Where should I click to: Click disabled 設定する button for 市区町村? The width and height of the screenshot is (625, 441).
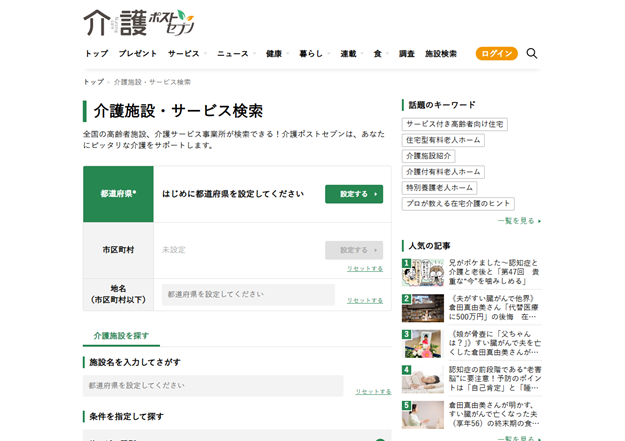point(354,250)
